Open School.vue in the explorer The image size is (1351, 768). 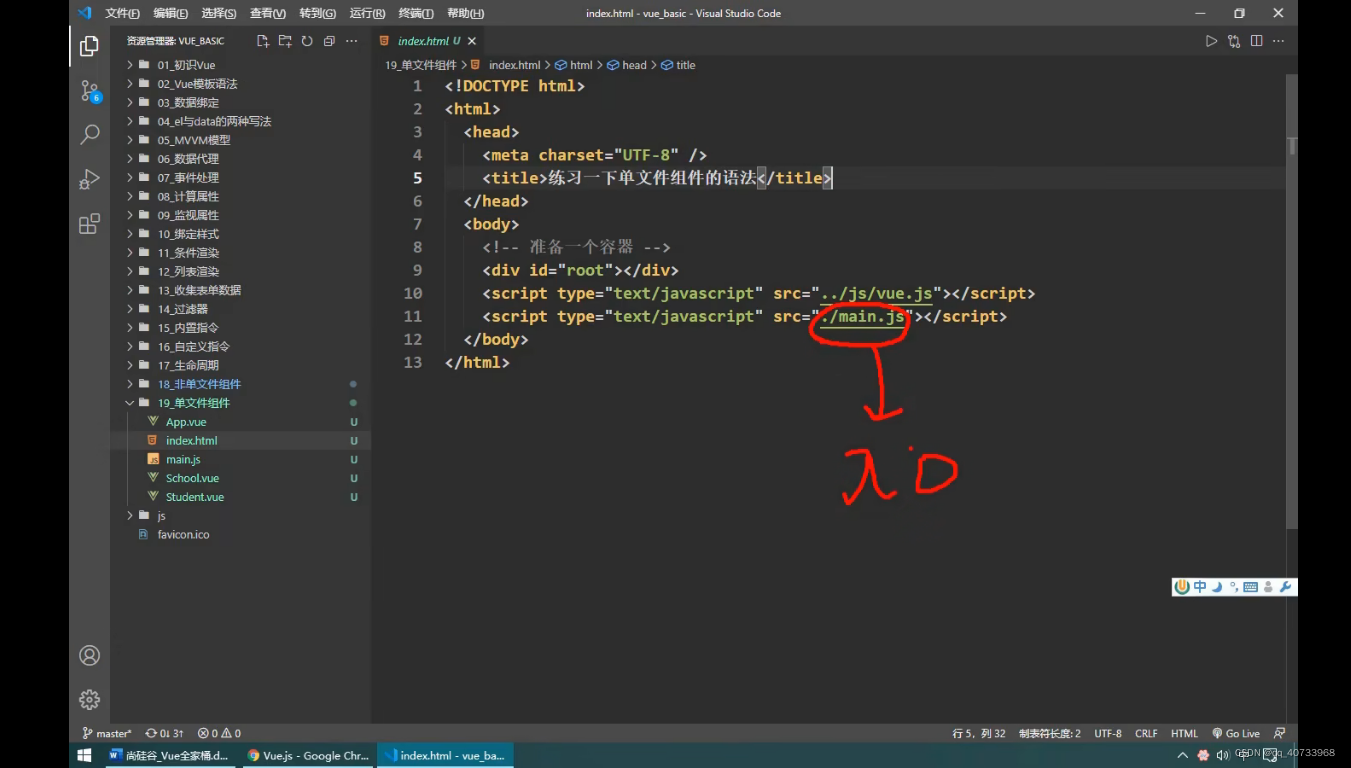(x=240, y=478)
